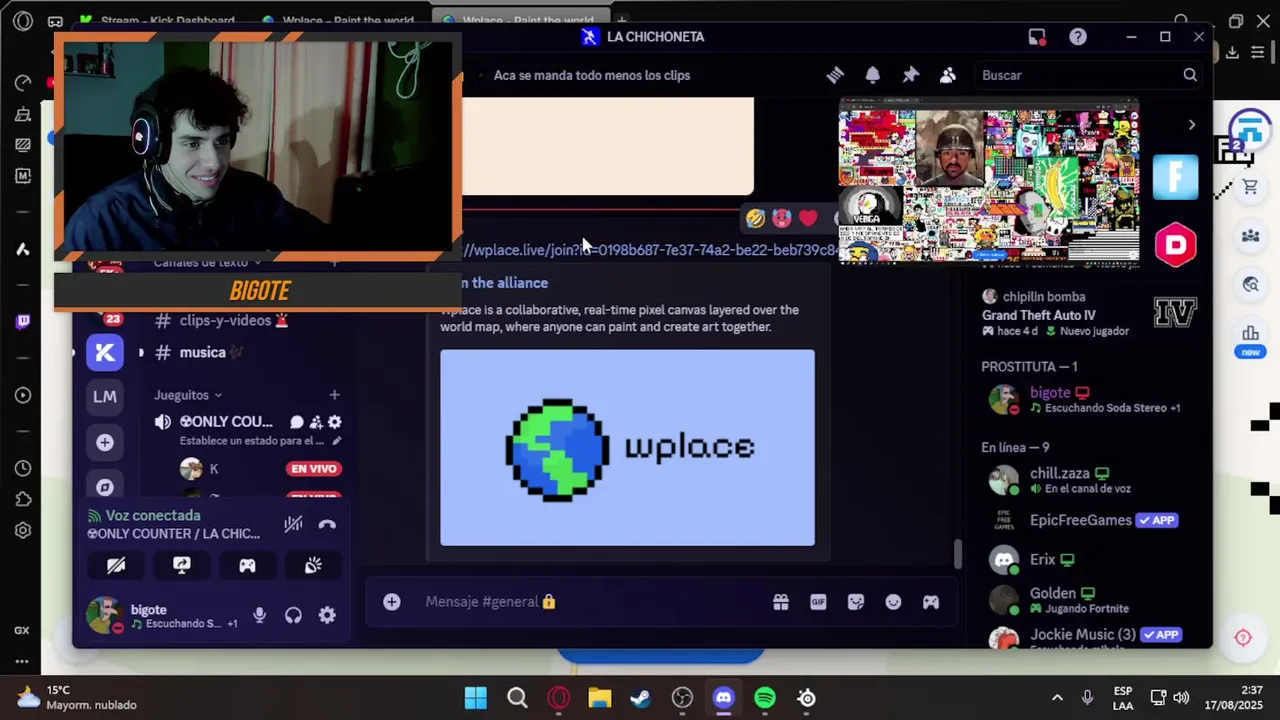Screen dimensions: 1280x720
Task: Create channel in Jueguitos category
Action: tap(334, 395)
